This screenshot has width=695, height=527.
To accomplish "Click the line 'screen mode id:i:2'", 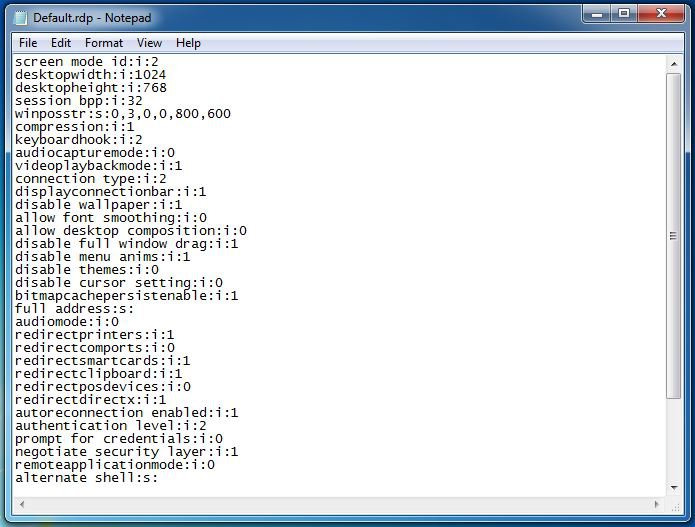I will pos(86,62).
